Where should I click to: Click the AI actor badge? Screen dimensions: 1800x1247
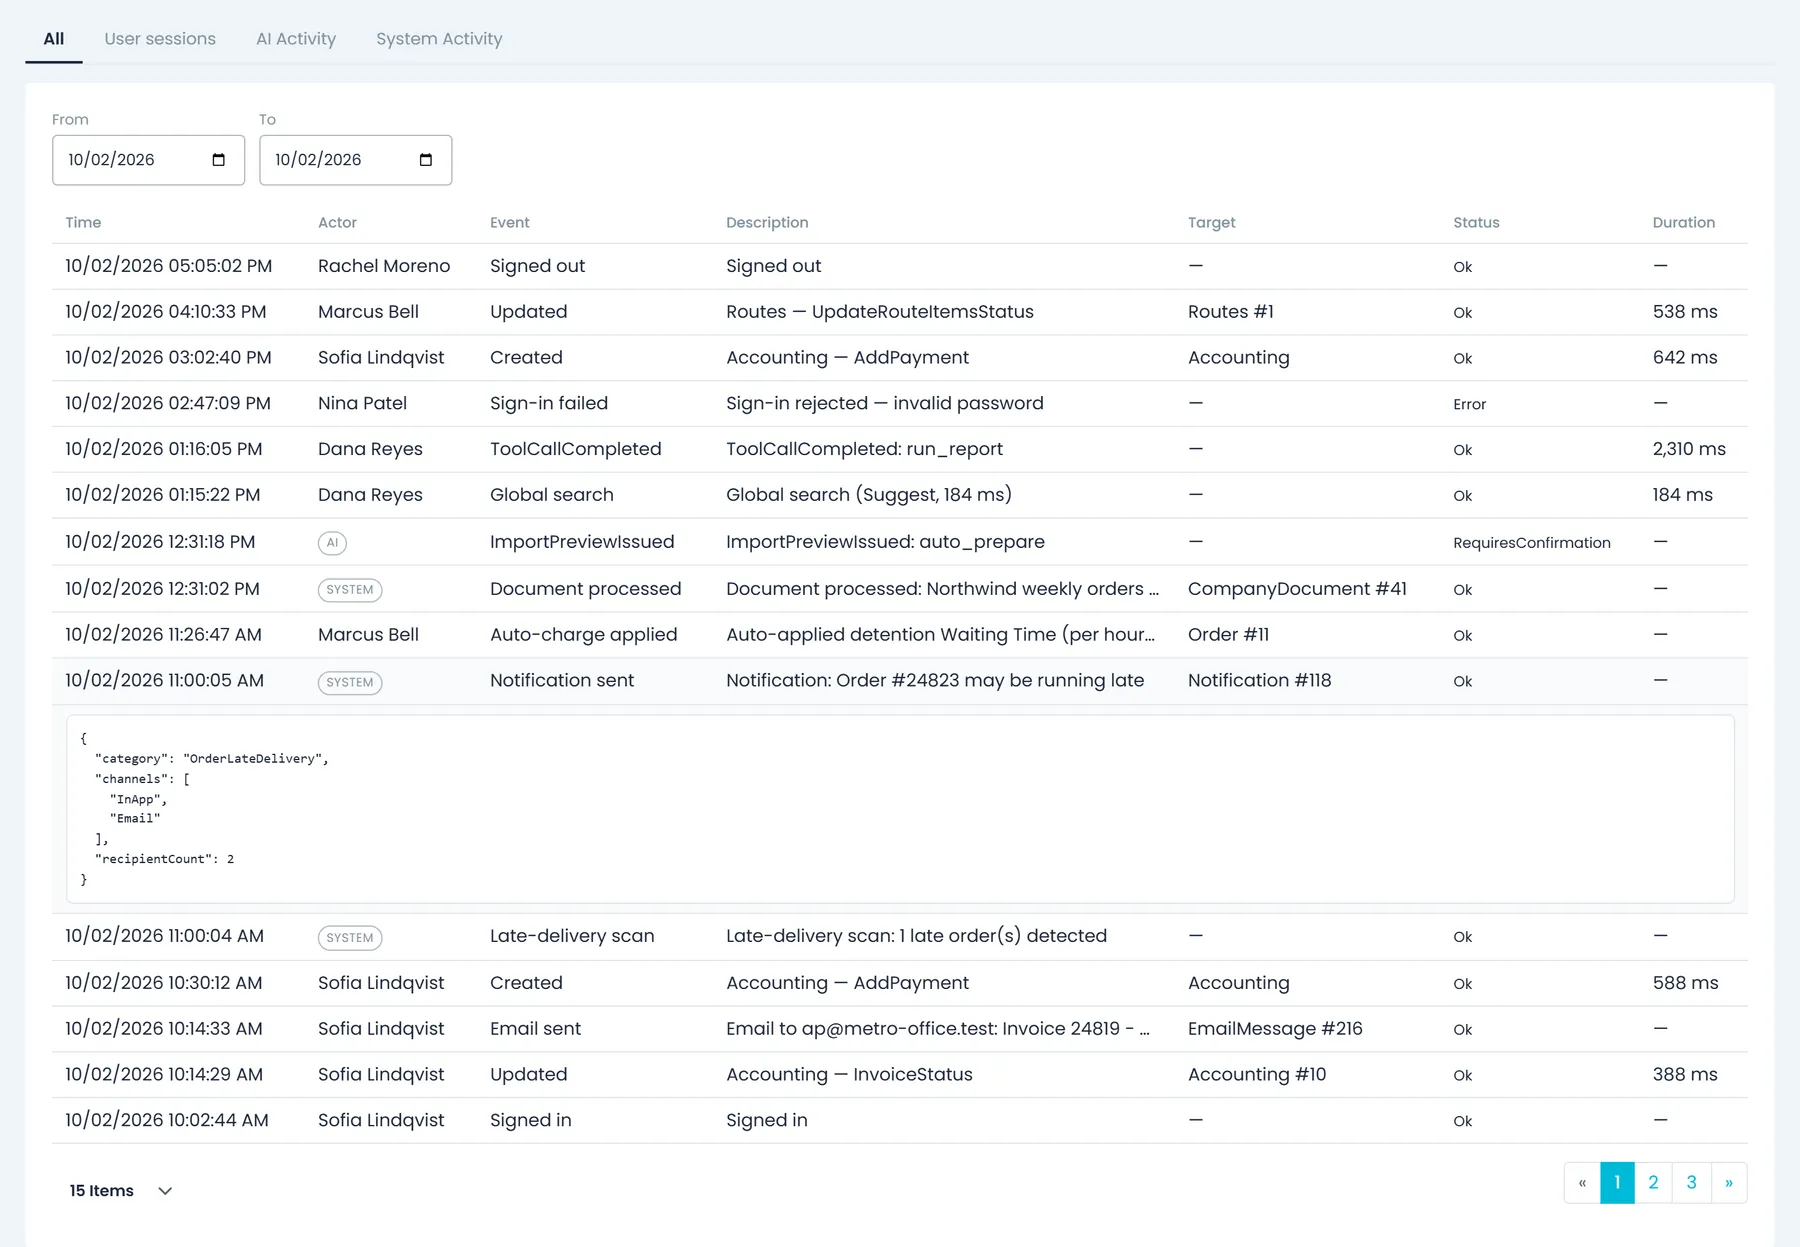click(x=332, y=543)
